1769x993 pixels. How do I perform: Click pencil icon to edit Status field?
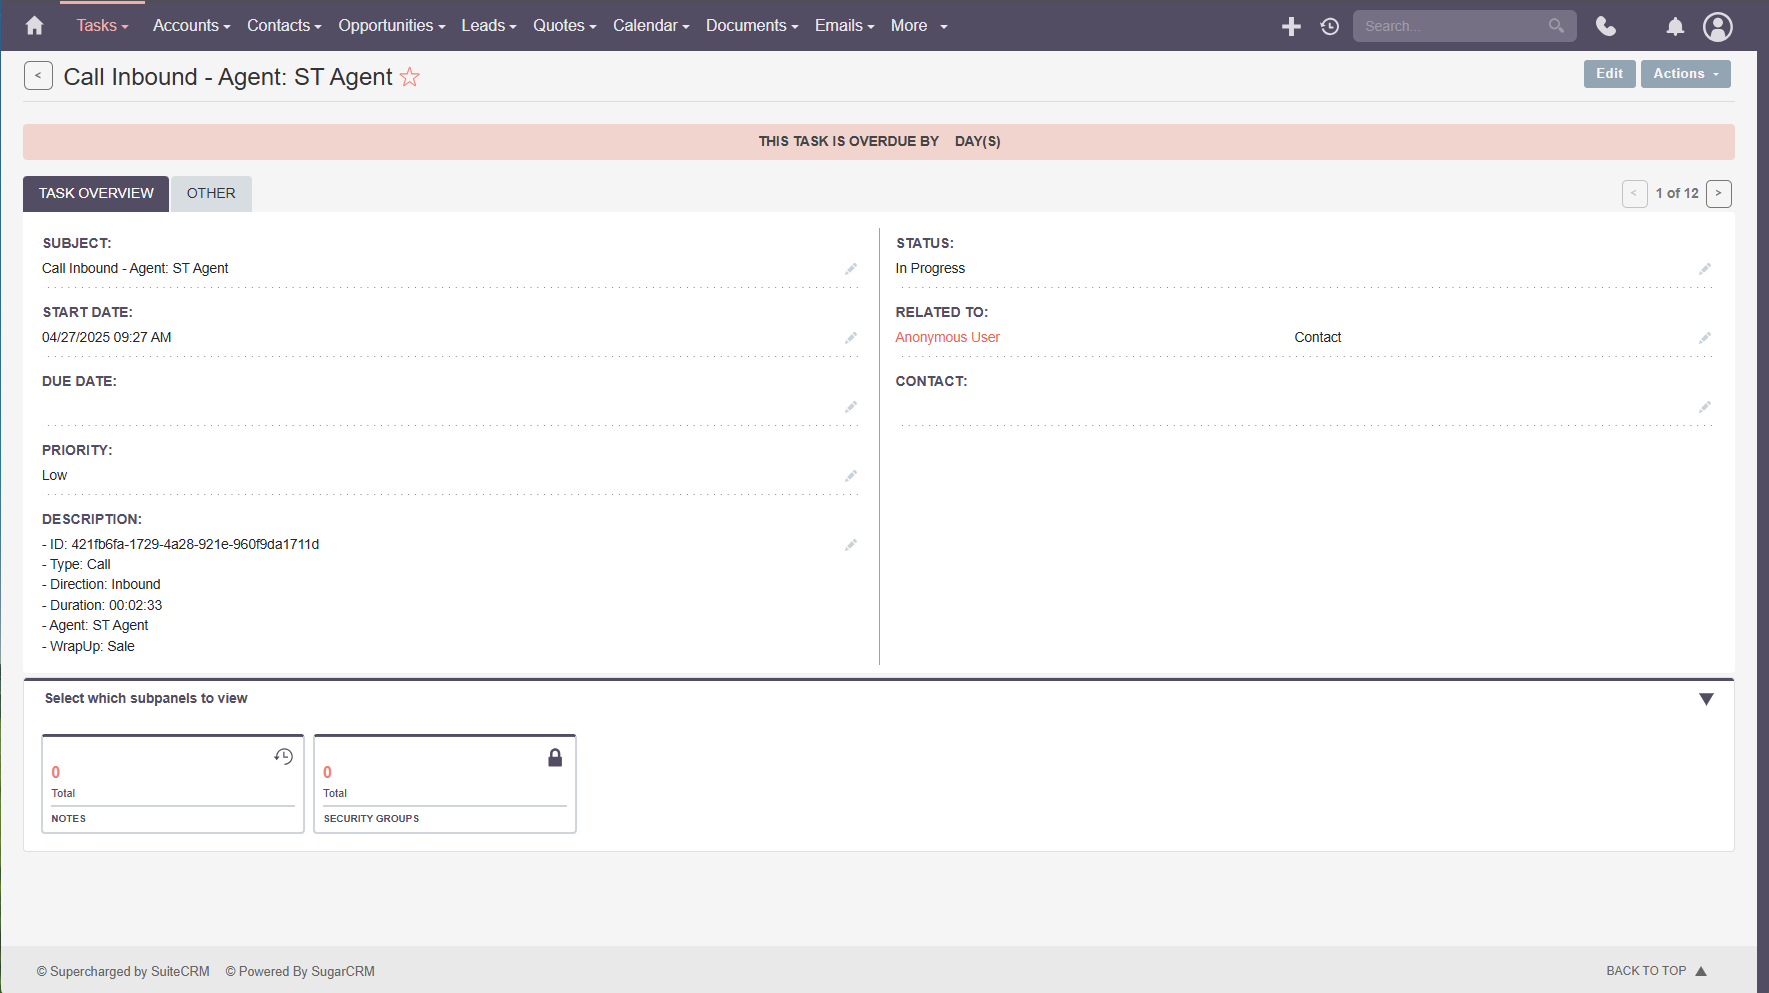pos(1704,269)
